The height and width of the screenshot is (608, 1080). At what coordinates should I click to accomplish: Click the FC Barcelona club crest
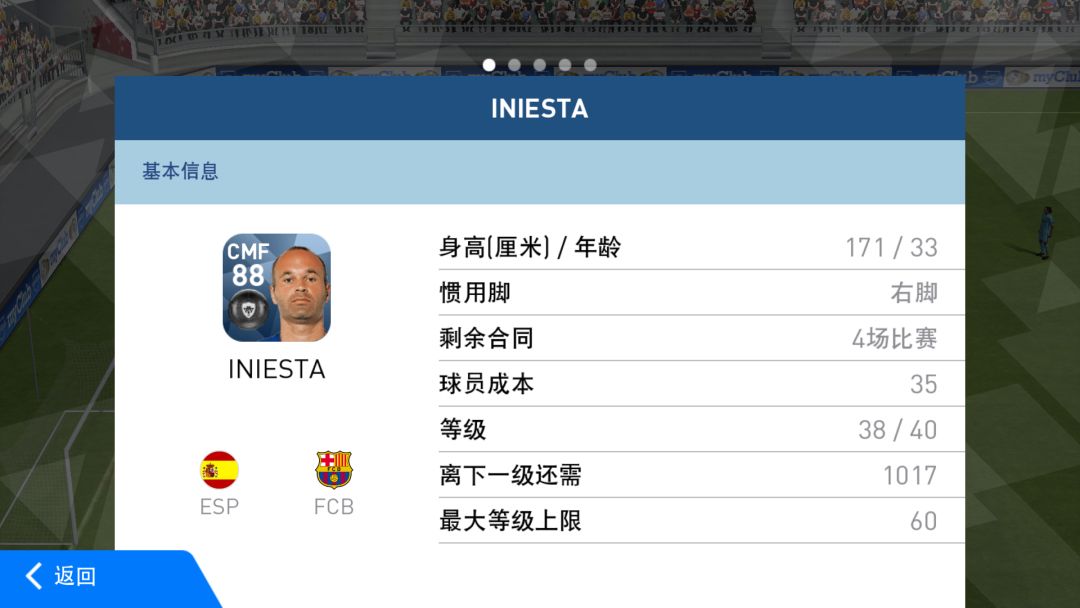(333, 470)
